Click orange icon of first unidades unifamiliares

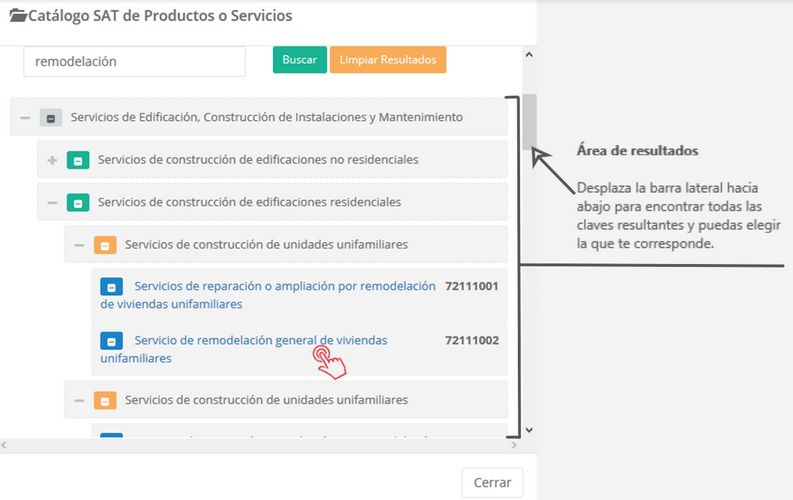pos(105,245)
